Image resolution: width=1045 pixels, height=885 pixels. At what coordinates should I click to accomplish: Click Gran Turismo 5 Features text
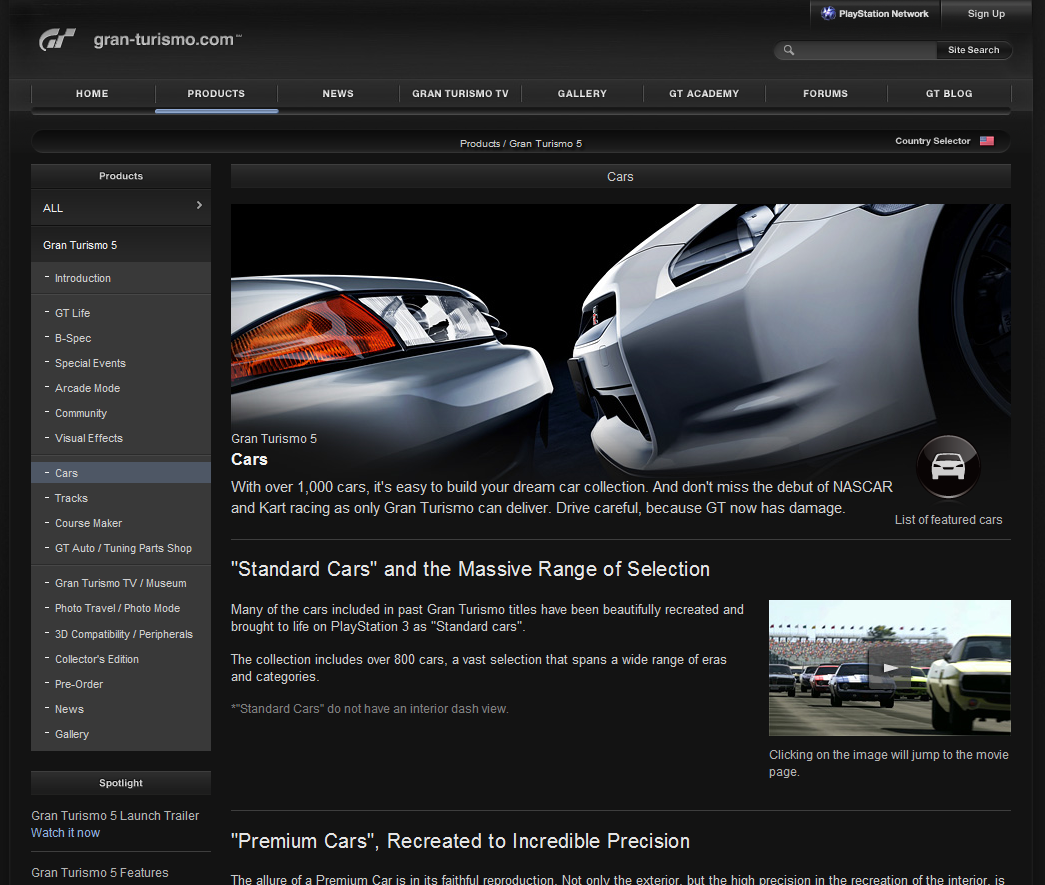pos(99,872)
